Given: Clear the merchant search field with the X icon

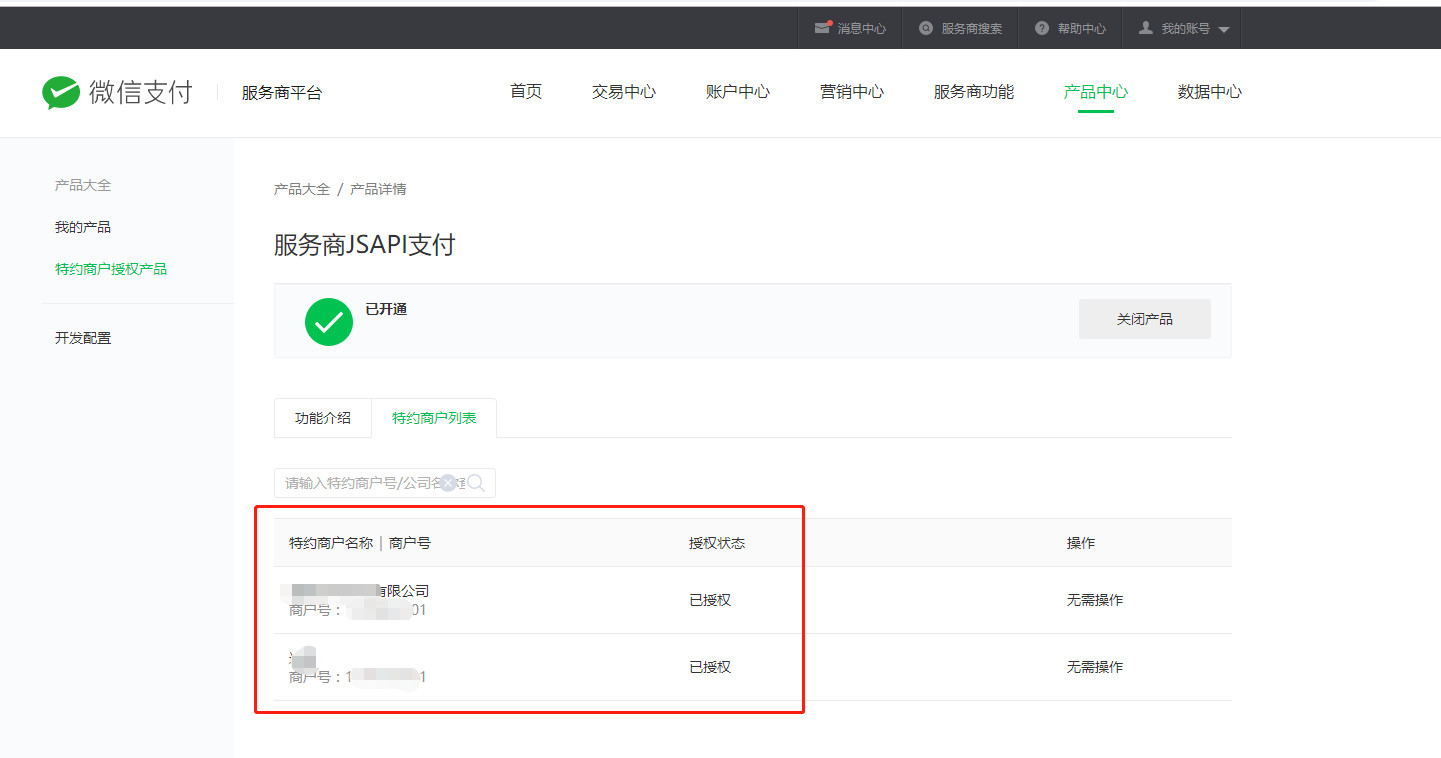Looking at the screenshot, I should coord(448,483).
